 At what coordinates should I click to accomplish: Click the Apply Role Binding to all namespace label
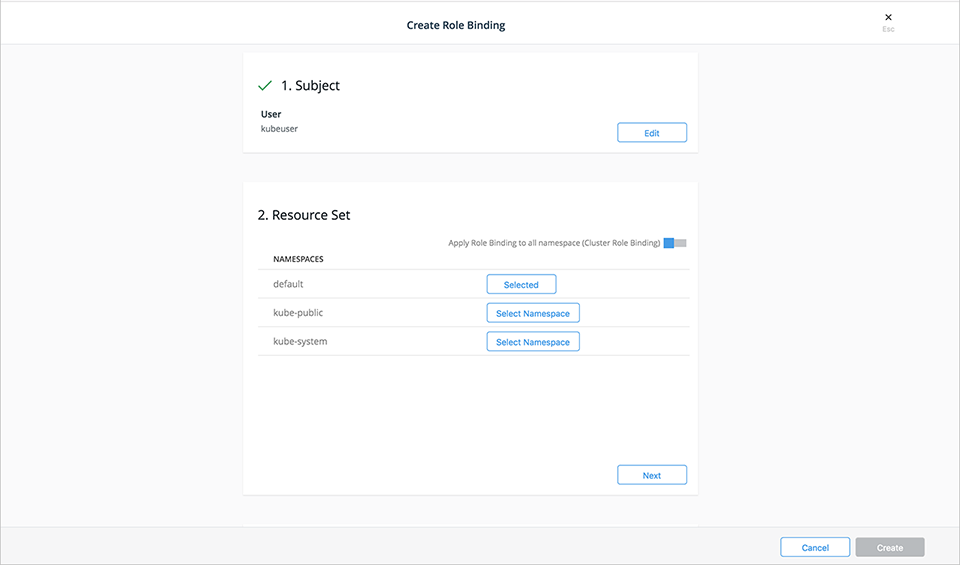[x=553, y=243]
